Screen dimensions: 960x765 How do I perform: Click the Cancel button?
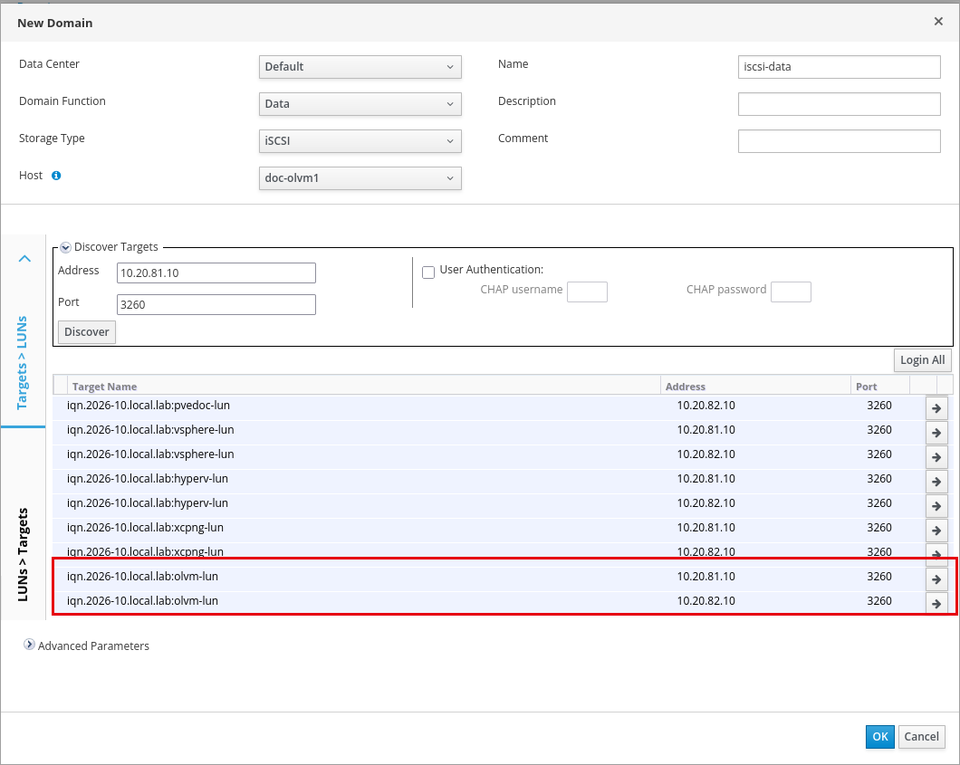tap(921, 737)
